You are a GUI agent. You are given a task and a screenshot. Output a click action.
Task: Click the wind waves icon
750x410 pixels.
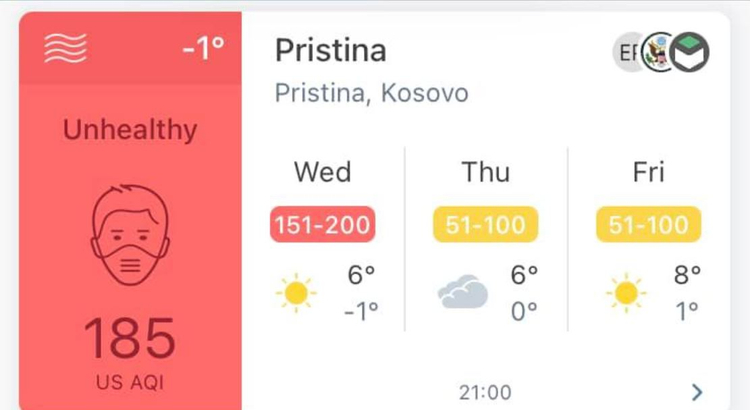[x=66, y=48]
